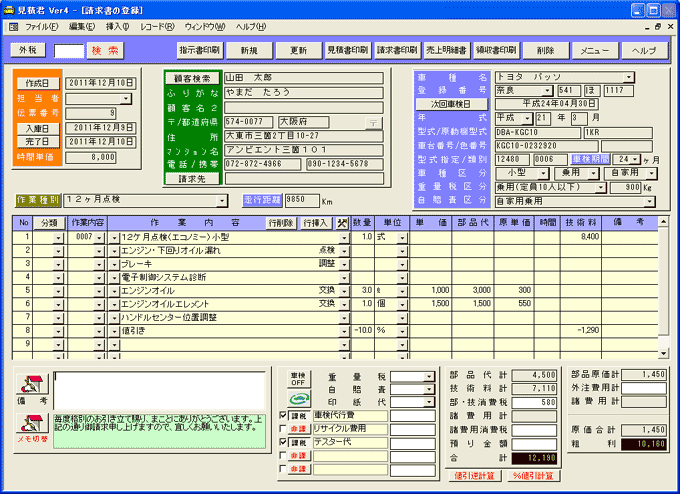Click the memo switch icon above メモ切替
This screenshot has height=494, width=680.
tap(32, 423)
